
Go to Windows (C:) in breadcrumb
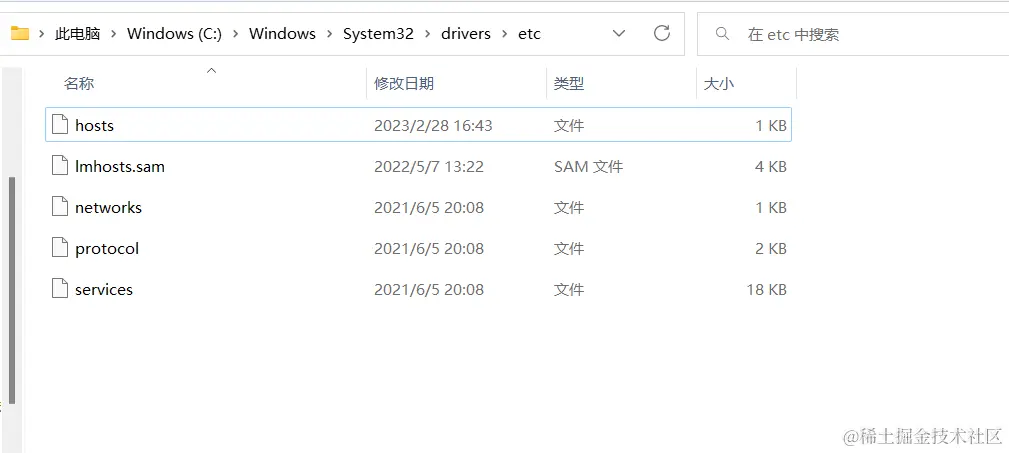[174, 34]
